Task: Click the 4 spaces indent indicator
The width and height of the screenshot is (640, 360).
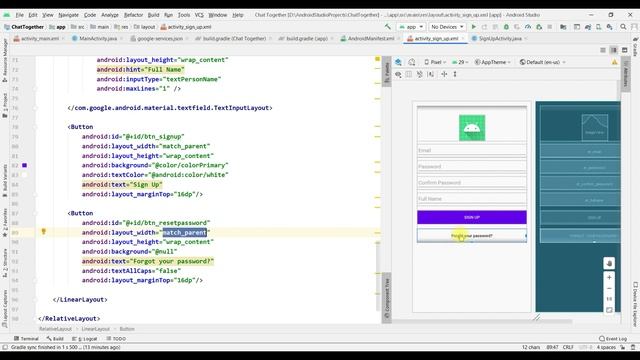Action: coord(606,347)
